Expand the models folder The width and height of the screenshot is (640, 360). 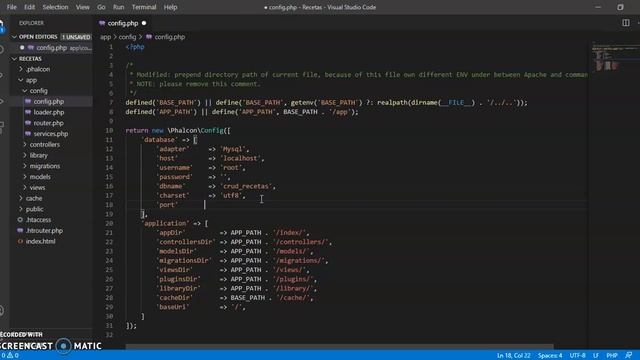pyautogui.click(x=25, y=177)
